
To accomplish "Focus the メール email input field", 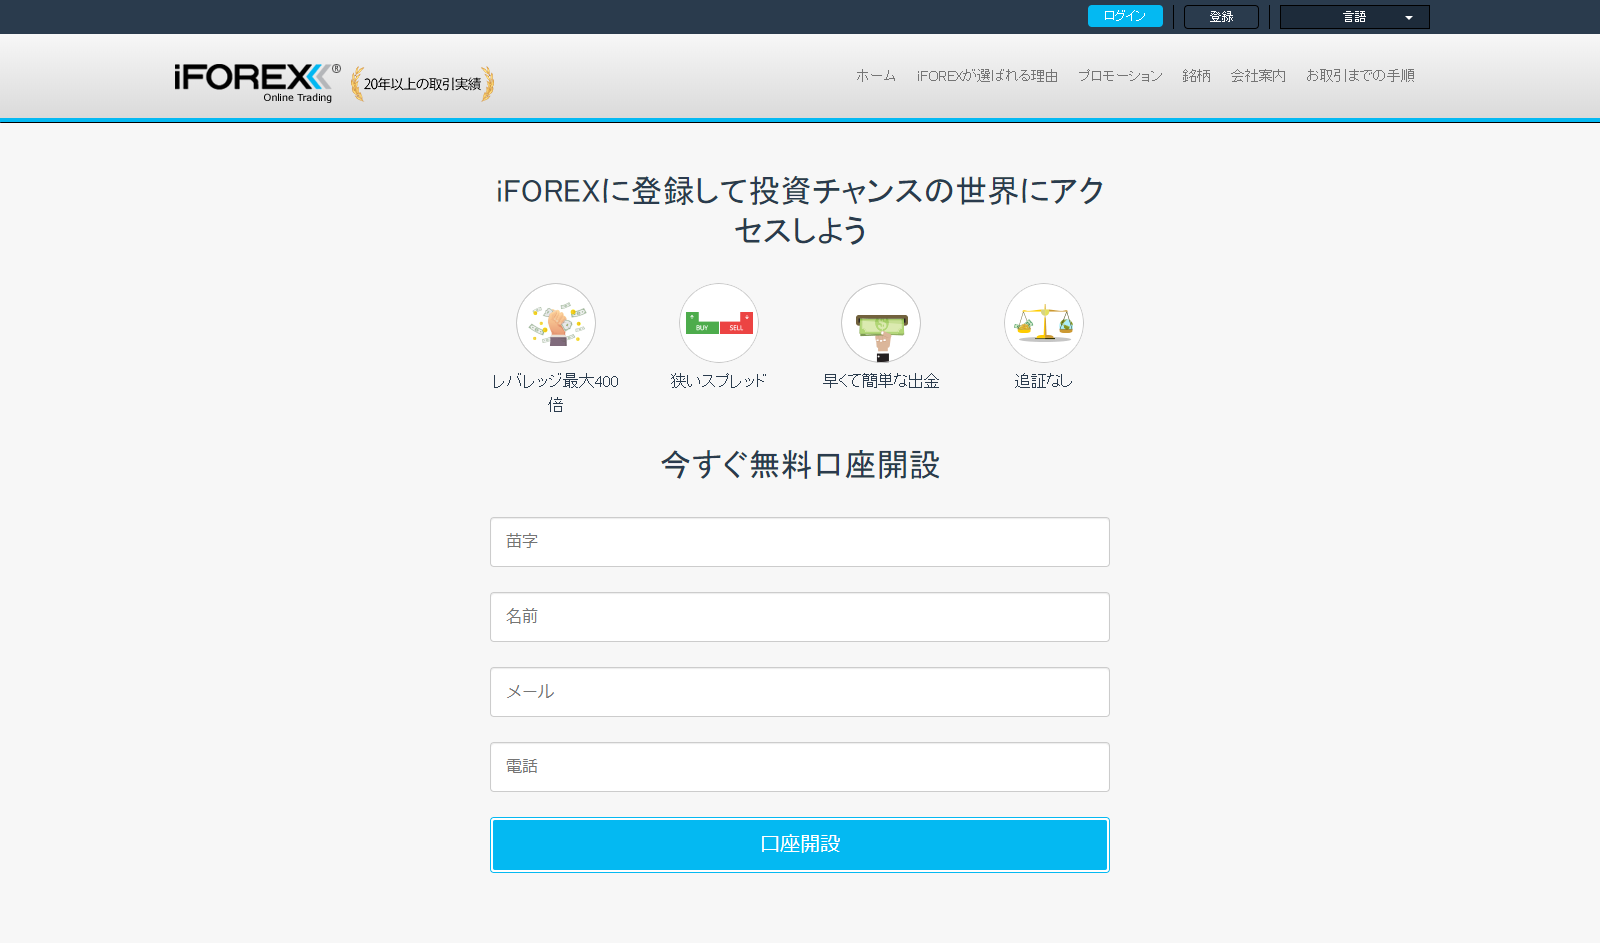I will [800, 692].
